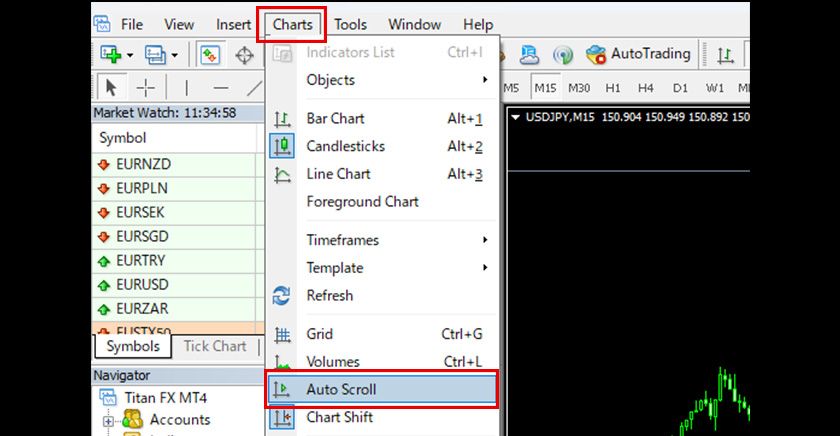The height and width of the screenshot is (436, 840).
Task: Expand the Template submenu
Action: 335,268
